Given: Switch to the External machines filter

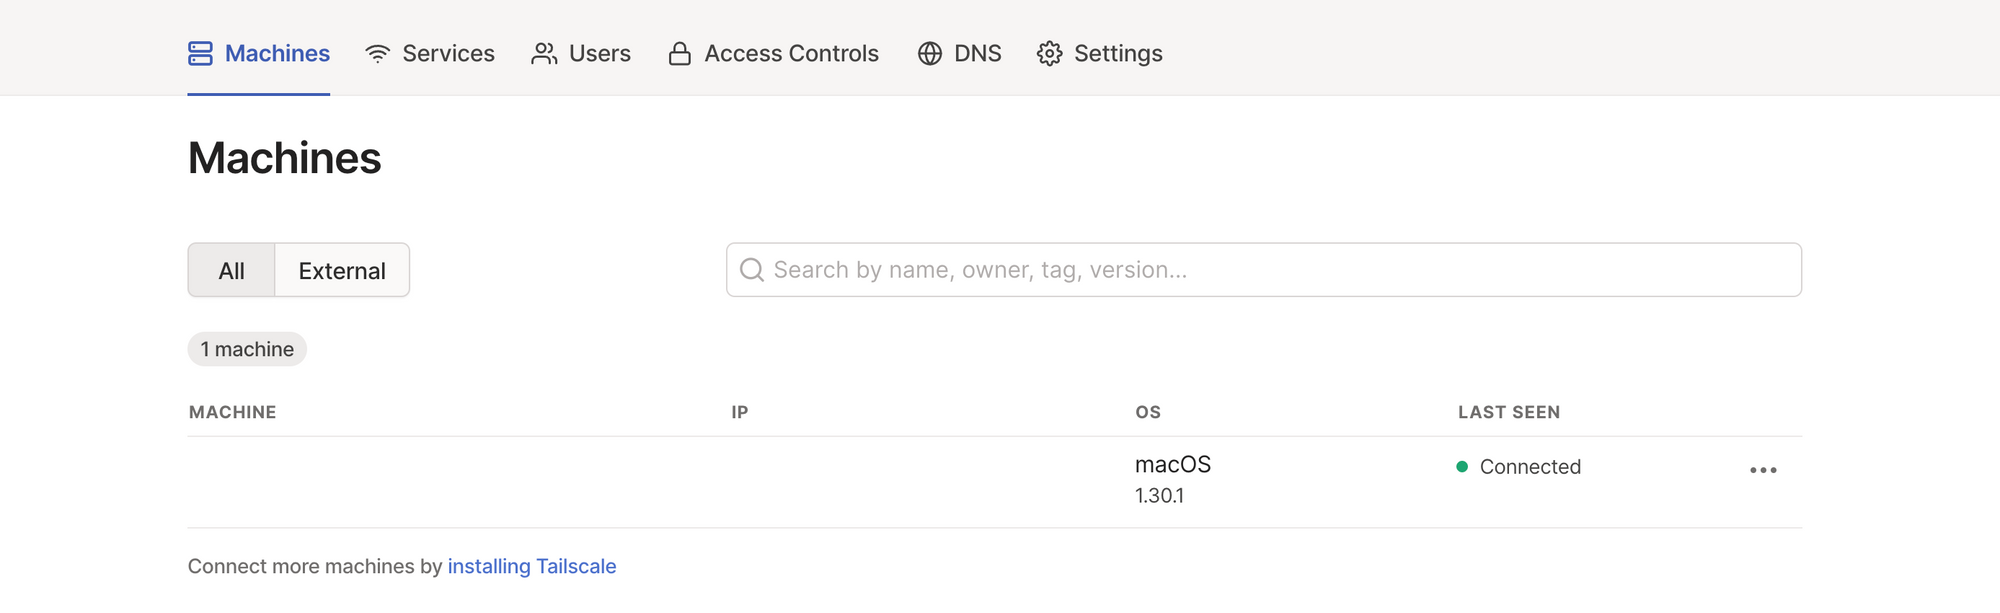Looking at the screenshot, I should point(341,269).
